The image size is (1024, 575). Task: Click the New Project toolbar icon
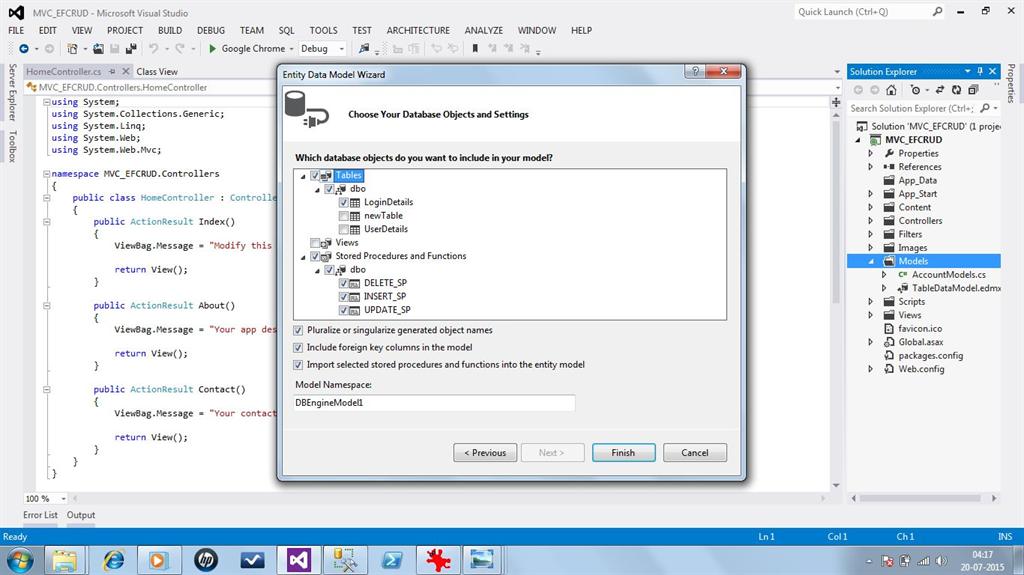pos(72,48)
